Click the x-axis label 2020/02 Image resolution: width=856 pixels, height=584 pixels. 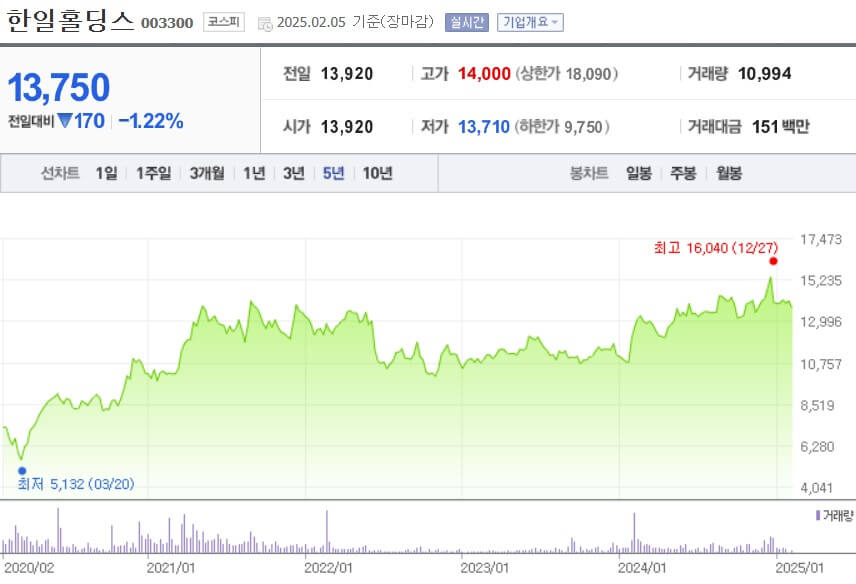29,568
